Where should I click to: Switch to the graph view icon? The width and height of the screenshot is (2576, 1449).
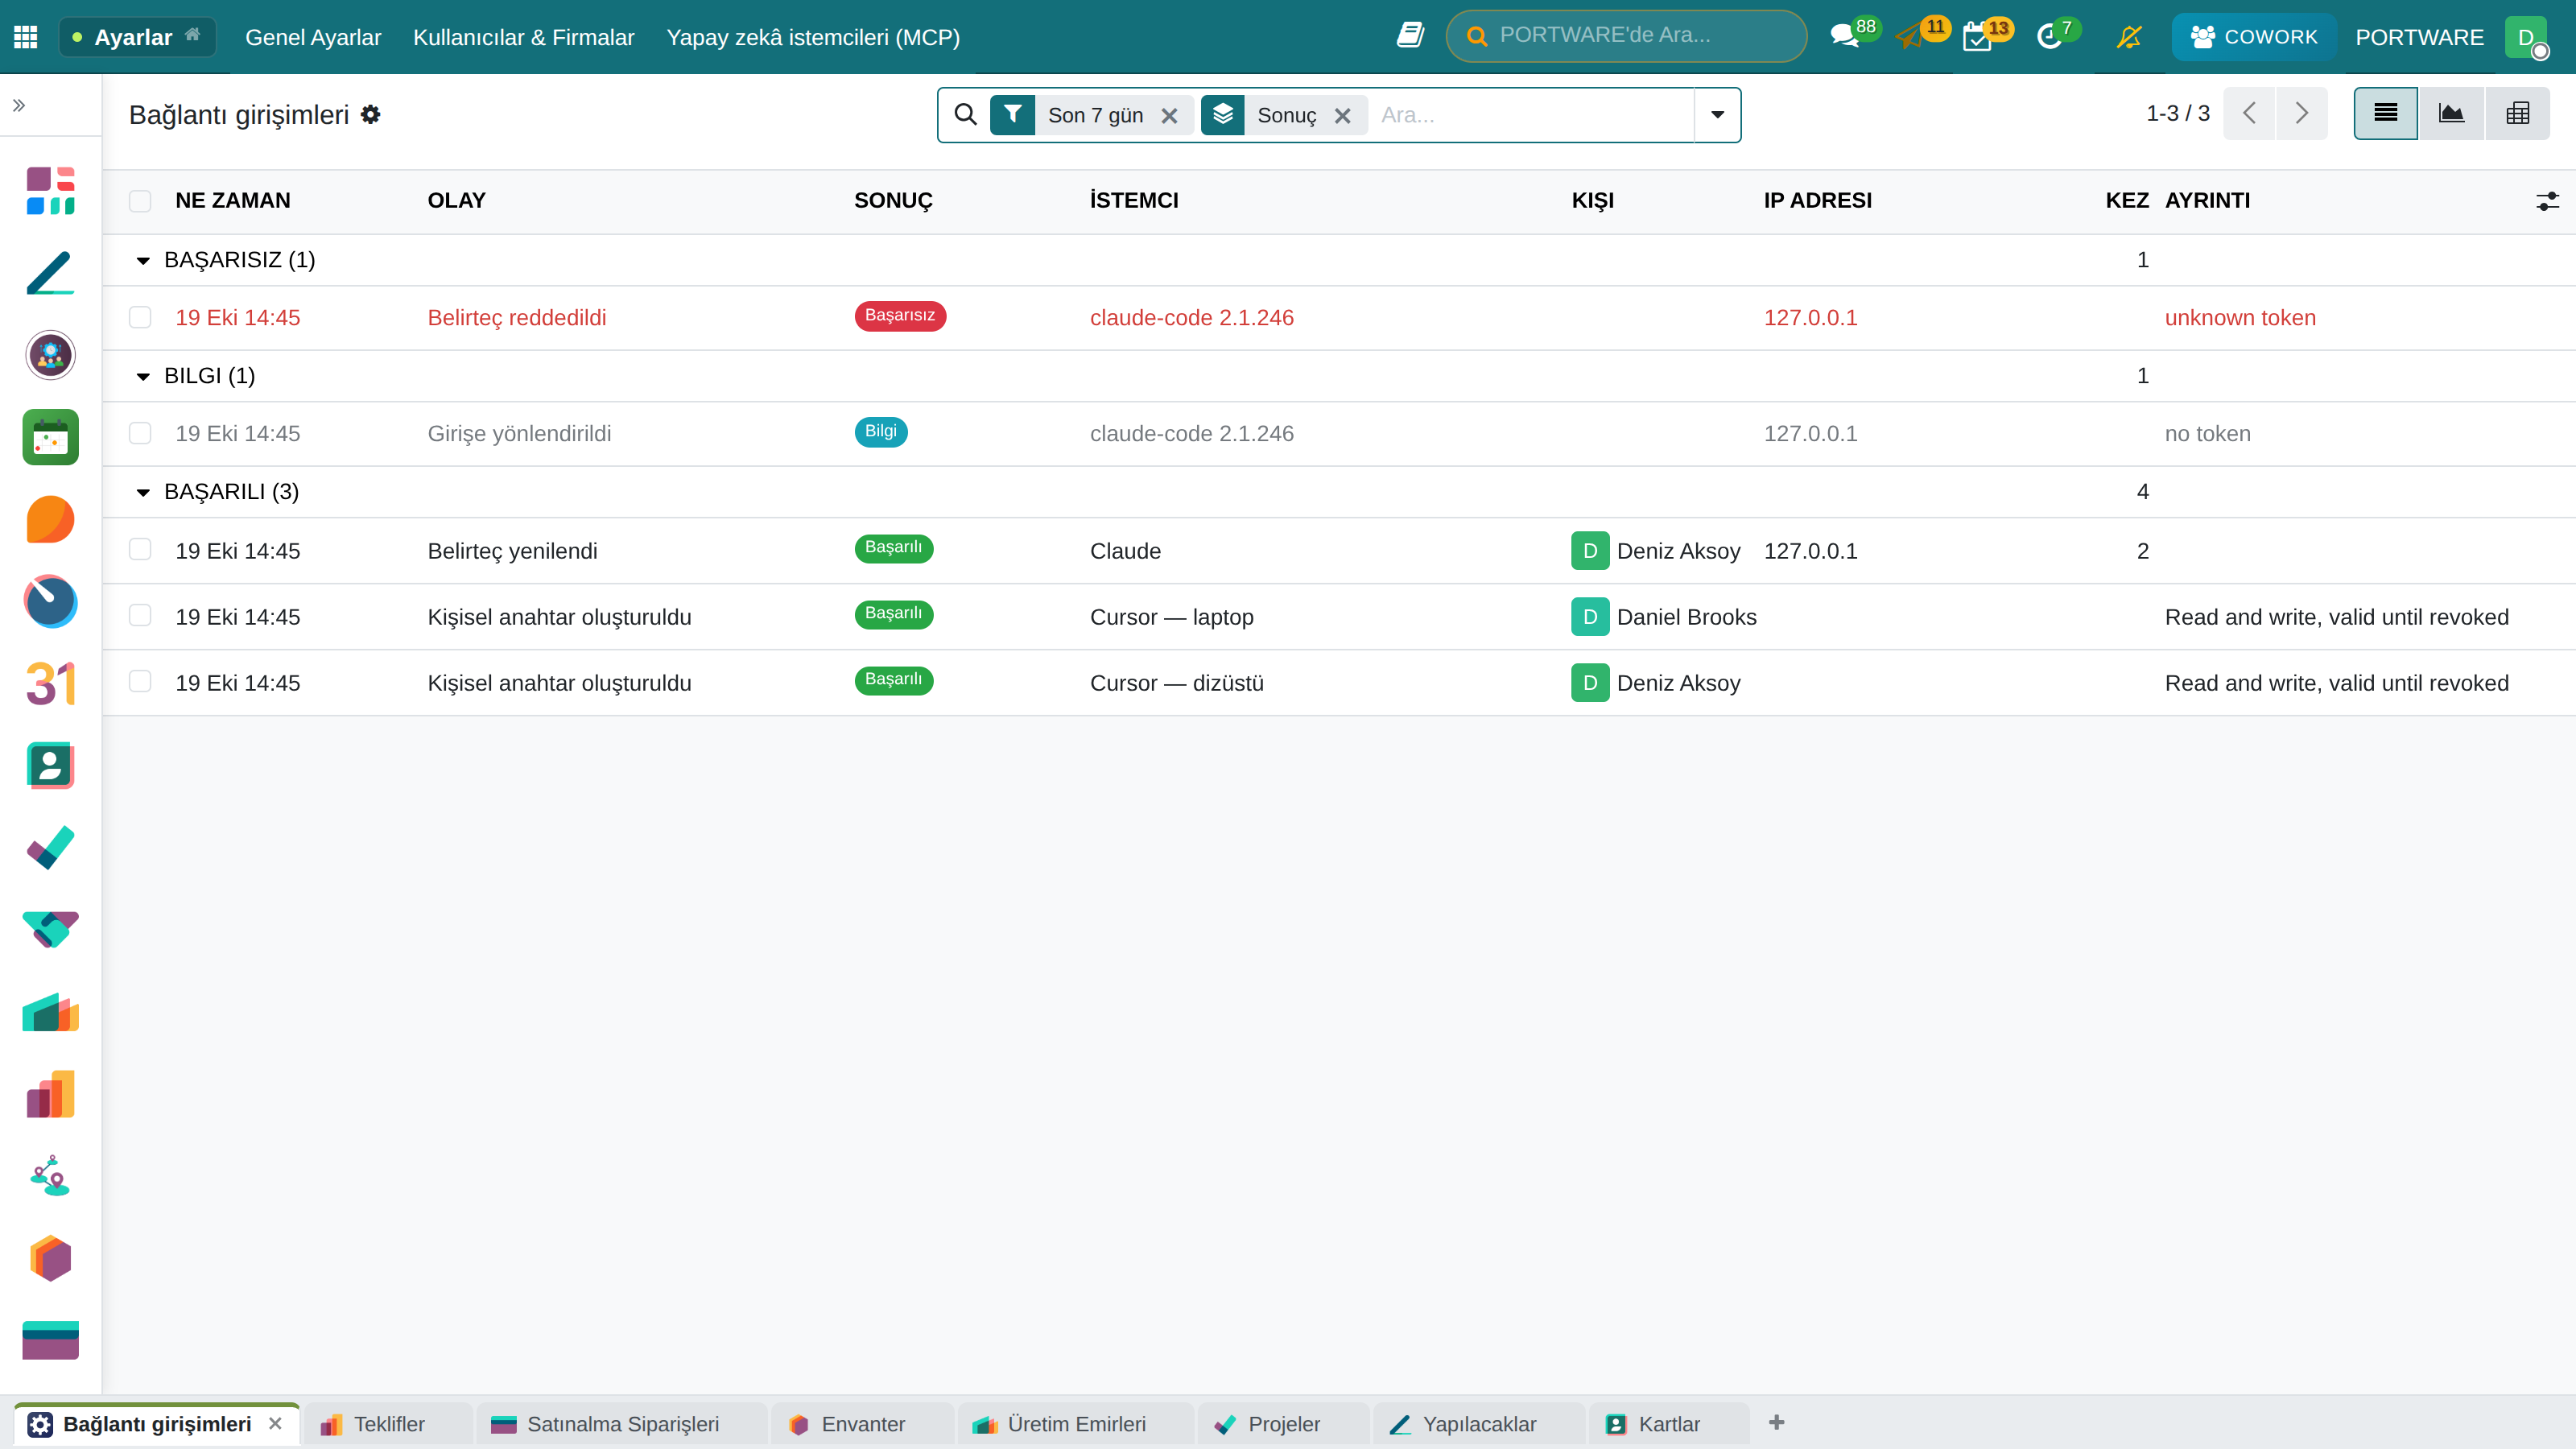click(x=2451, y=113)
